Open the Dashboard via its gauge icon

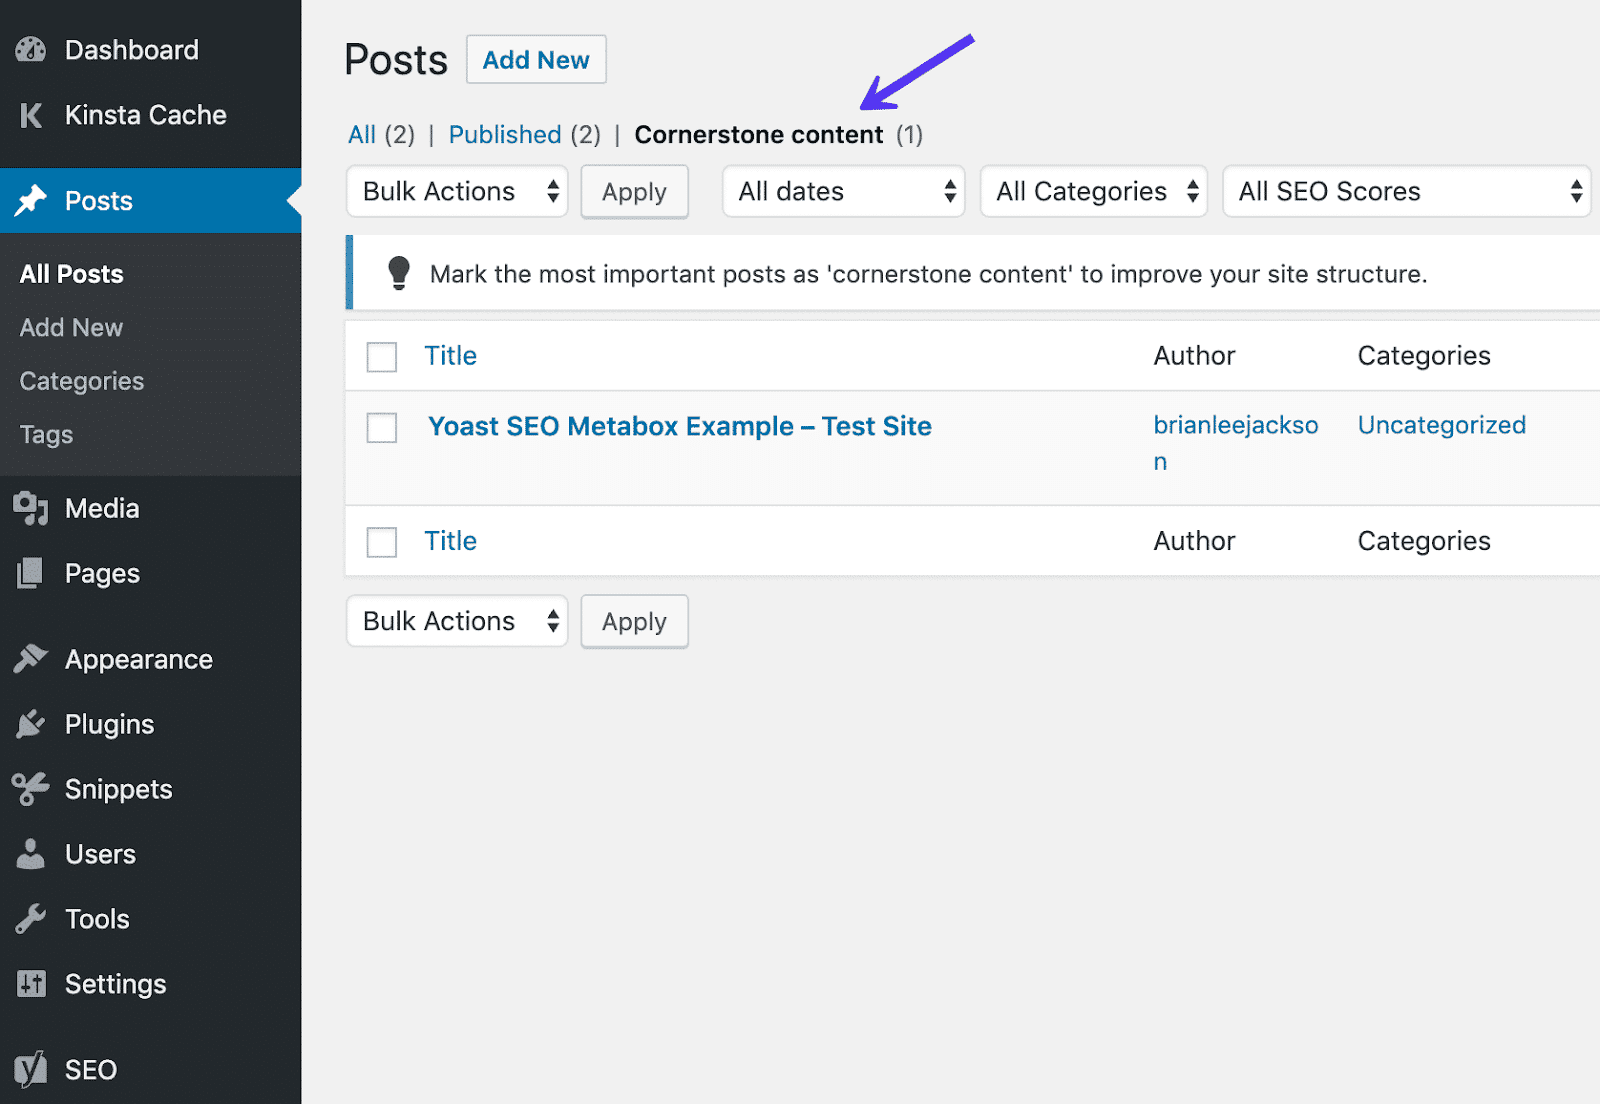click(31, 49)
